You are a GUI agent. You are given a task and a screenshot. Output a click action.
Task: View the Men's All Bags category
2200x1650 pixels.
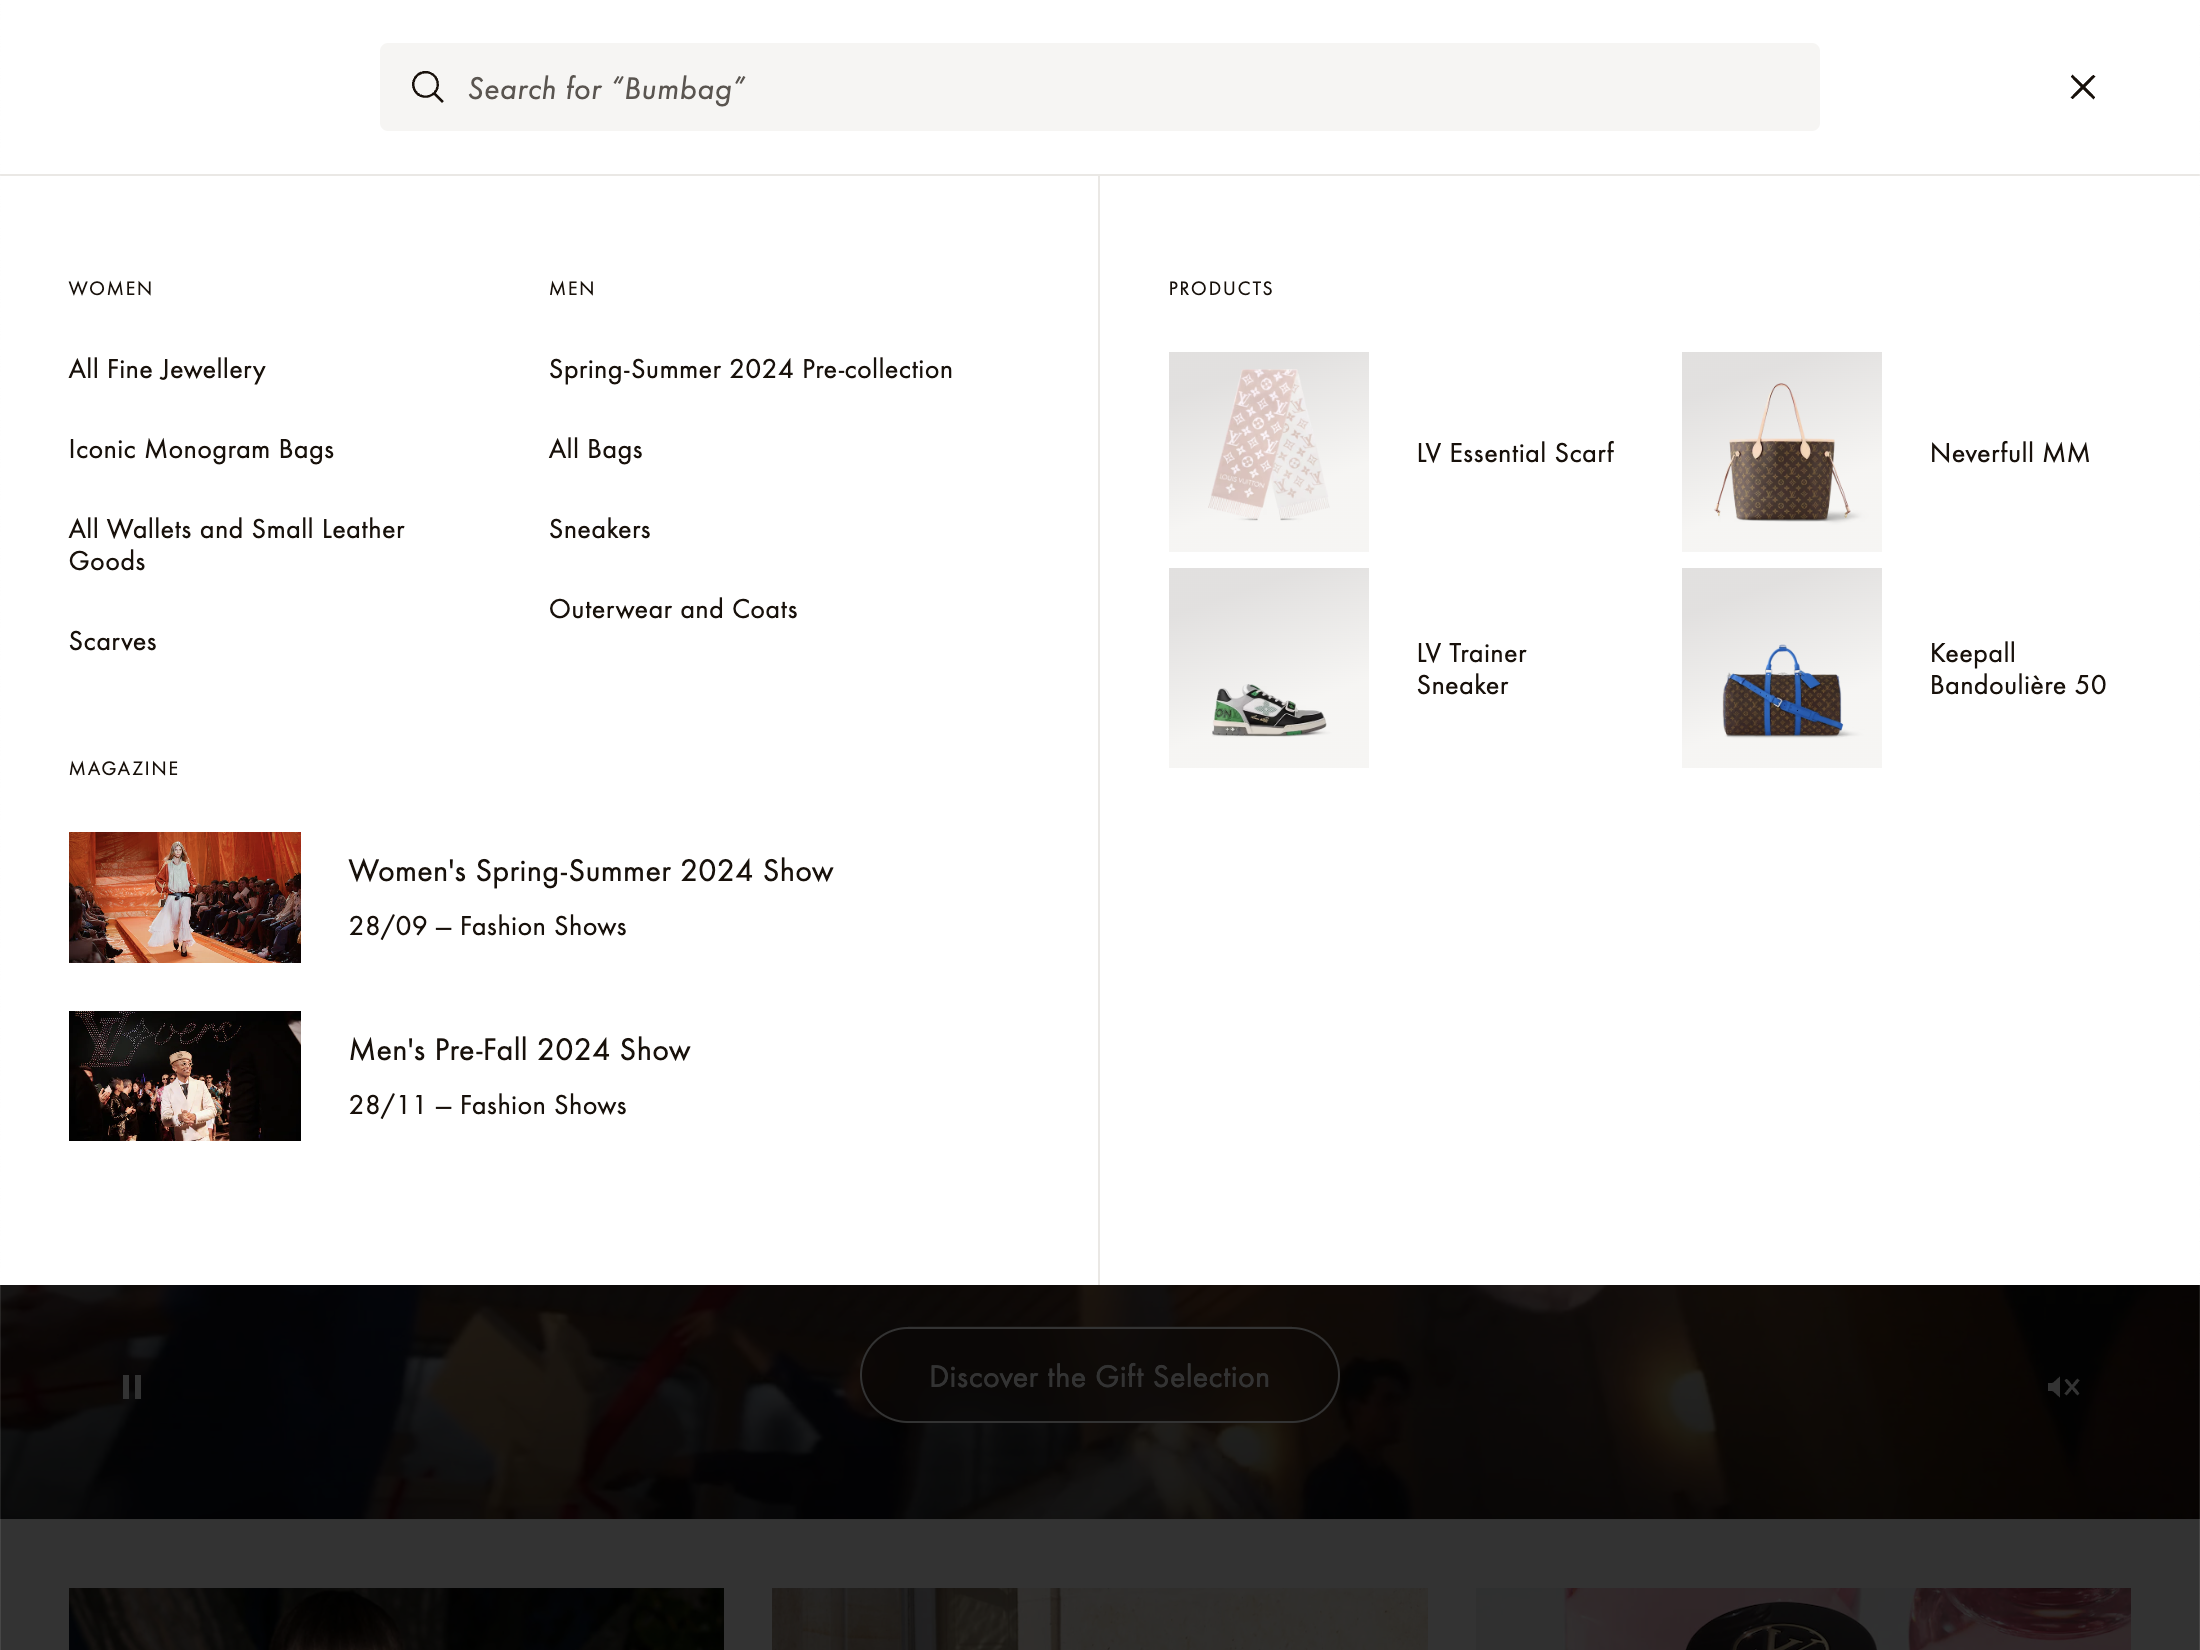pos(595,449)
